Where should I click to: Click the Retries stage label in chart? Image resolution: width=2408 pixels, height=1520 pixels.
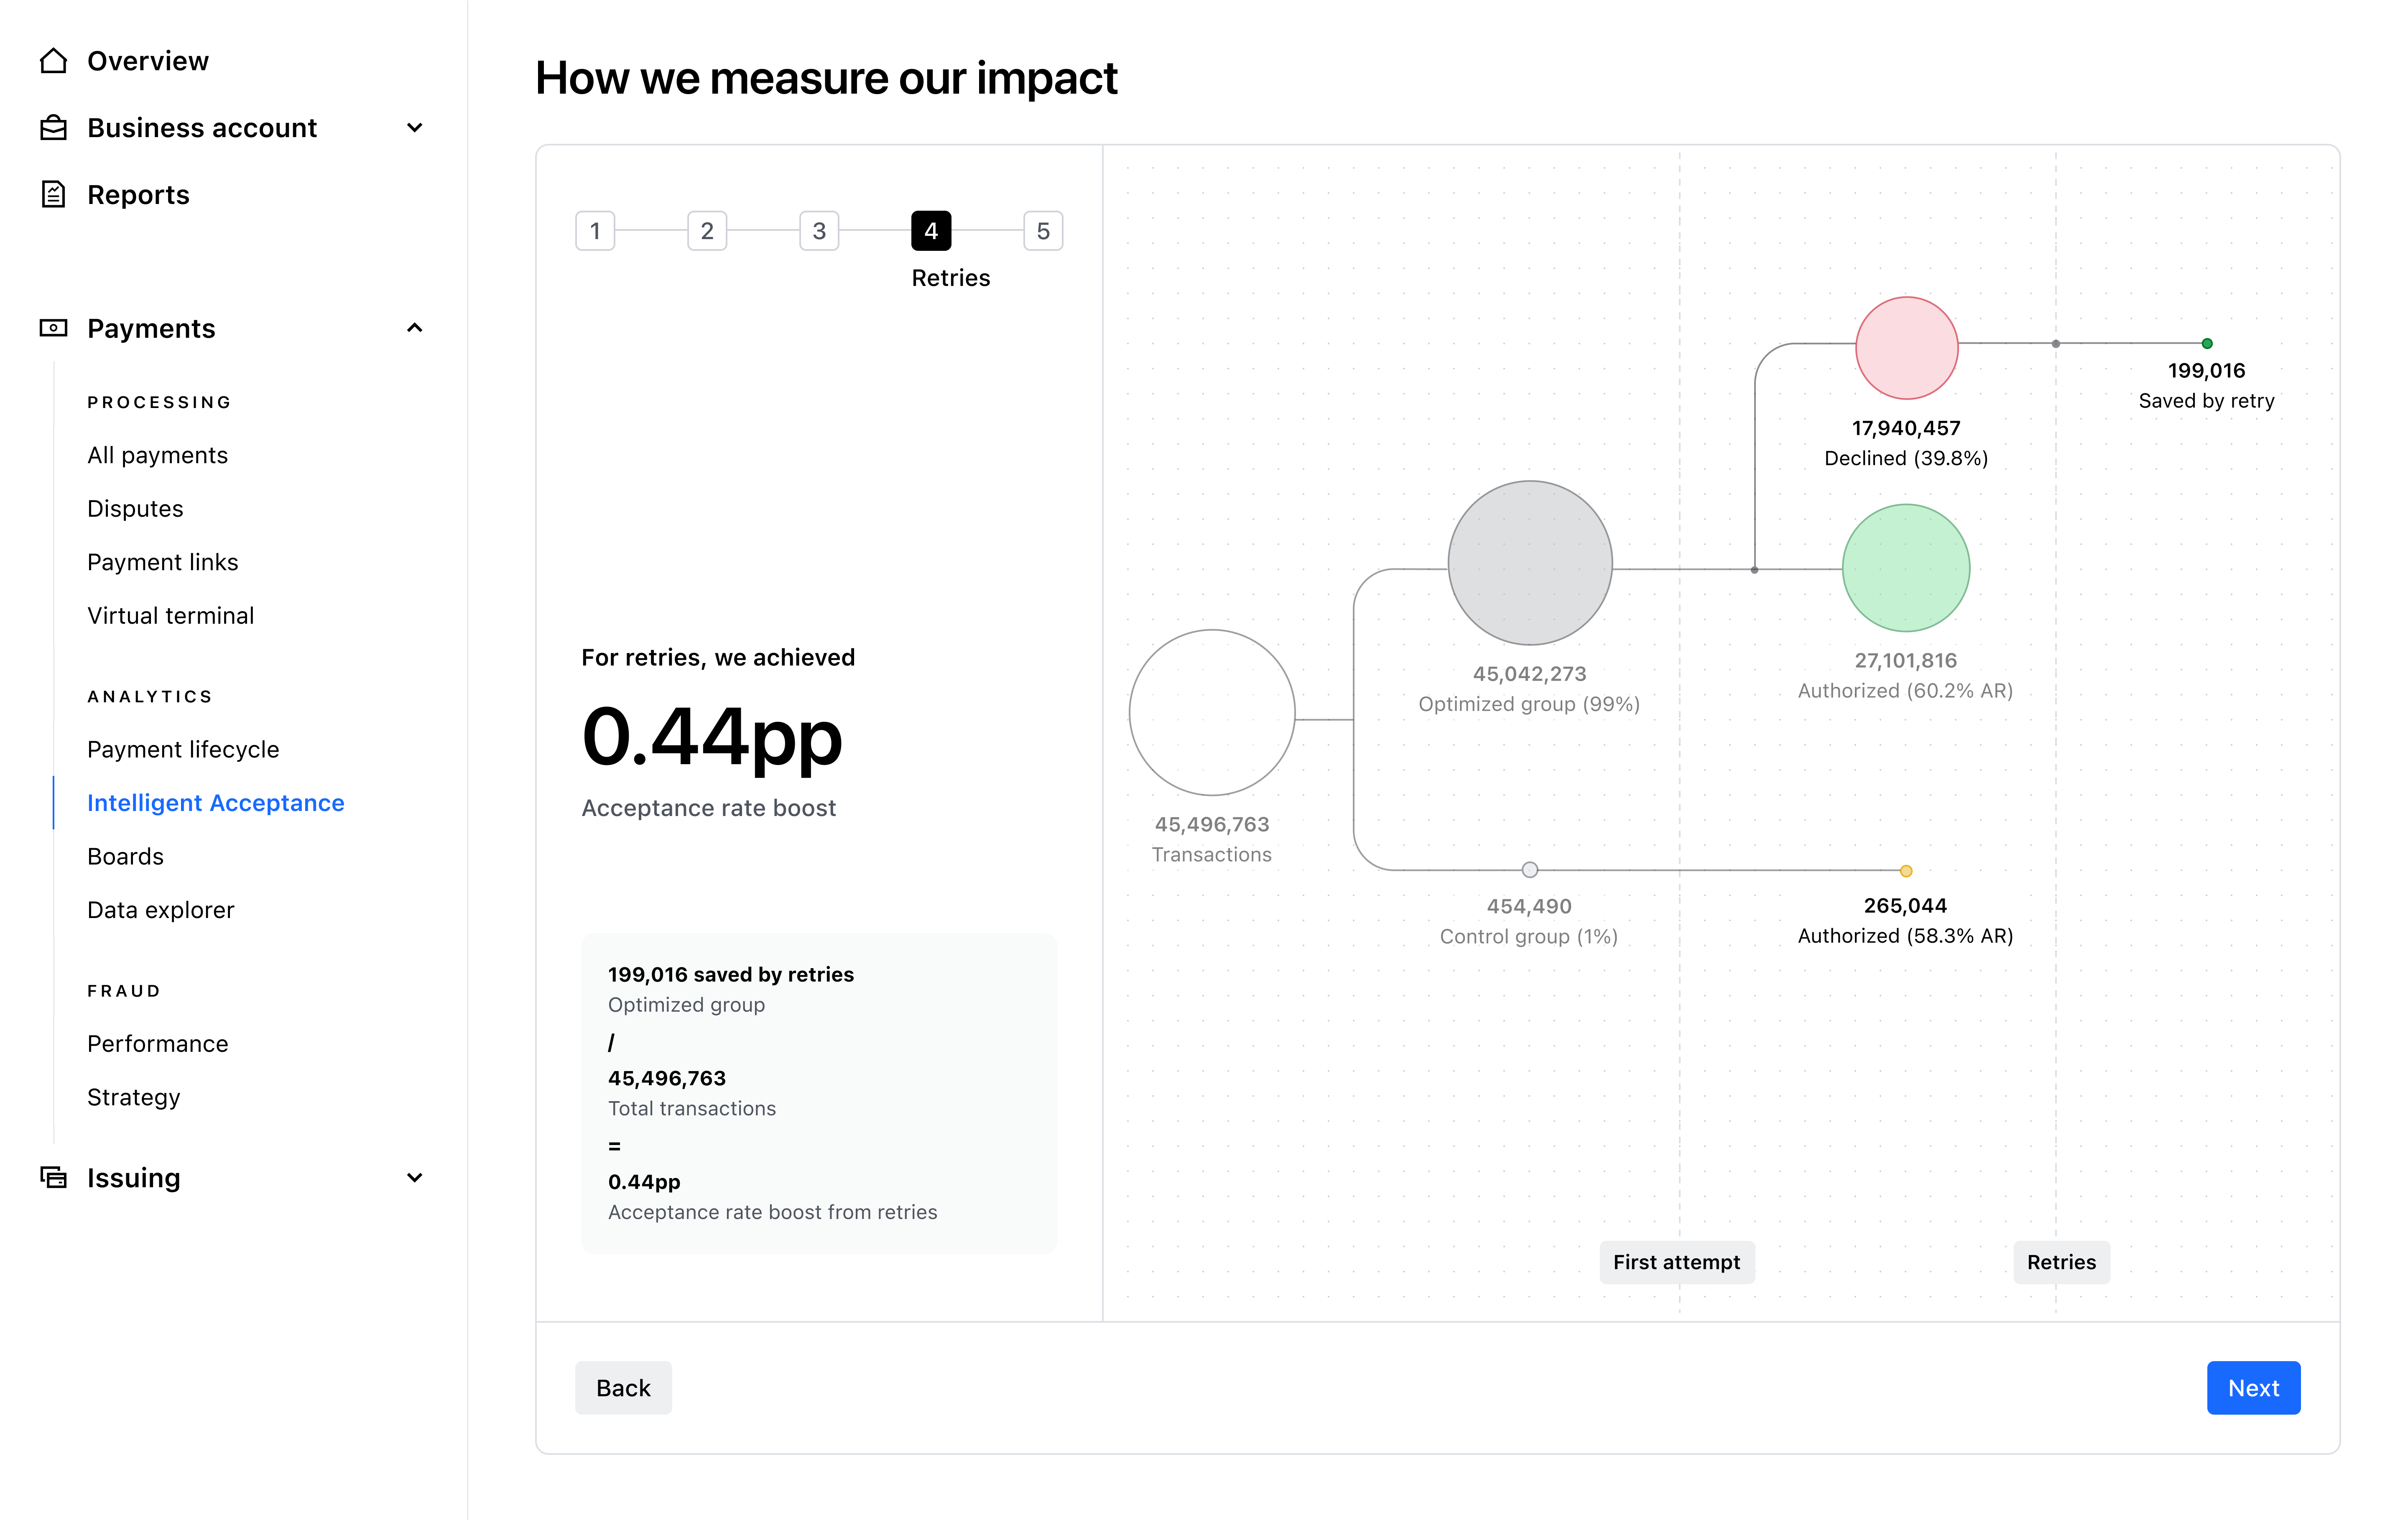[2061, 1262]
